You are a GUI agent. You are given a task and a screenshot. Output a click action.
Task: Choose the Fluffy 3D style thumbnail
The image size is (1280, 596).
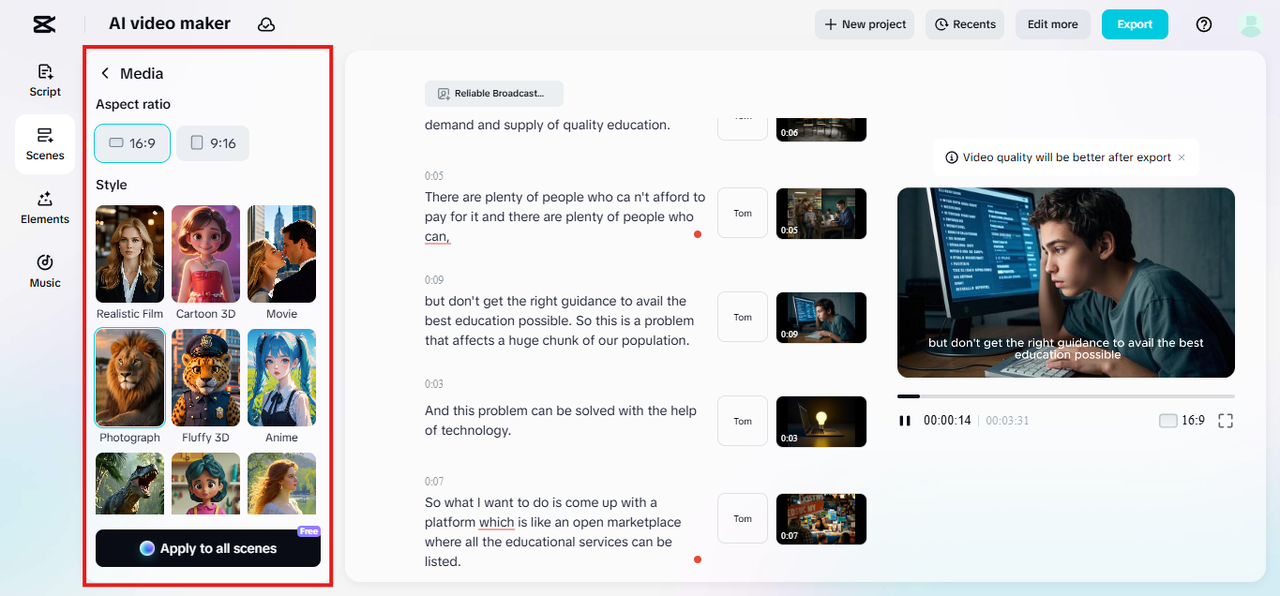point(206,378)
